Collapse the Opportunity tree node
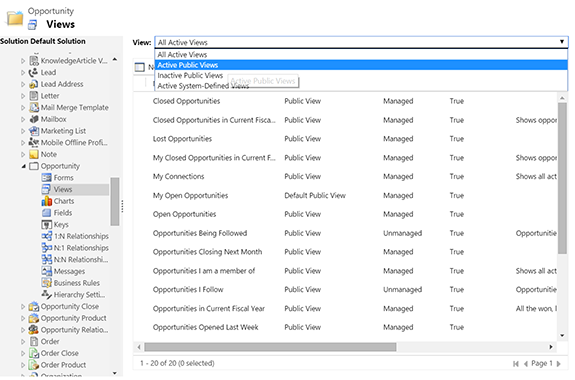Screen dimensions: 575x380 [23, 166]
